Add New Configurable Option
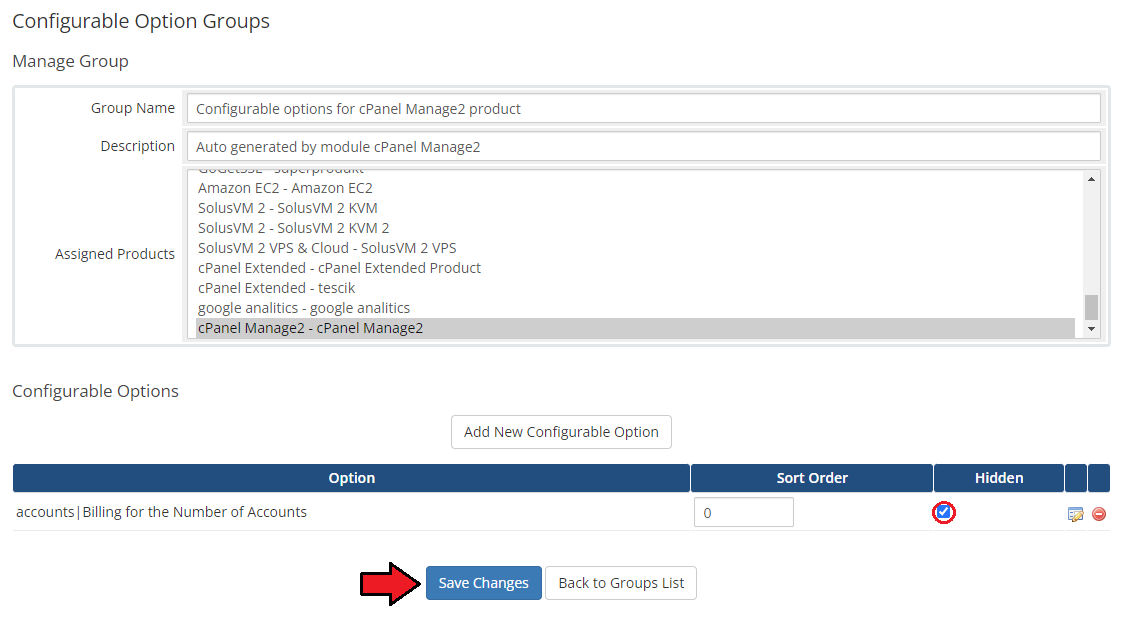The image size is (1121, 617). (561, 432)
